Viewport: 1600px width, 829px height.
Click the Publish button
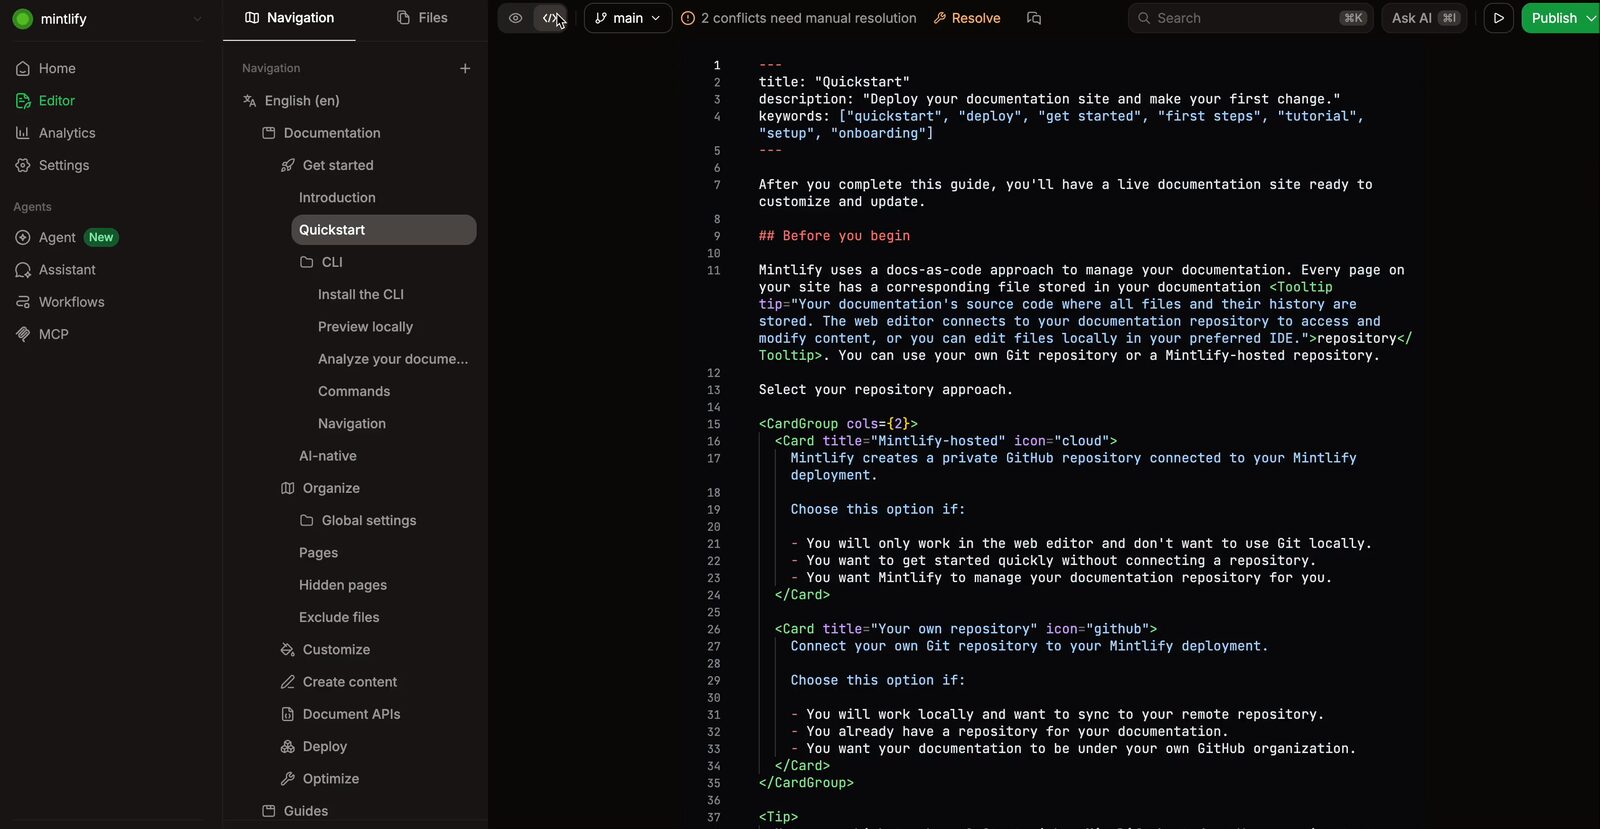point(1554,18)
